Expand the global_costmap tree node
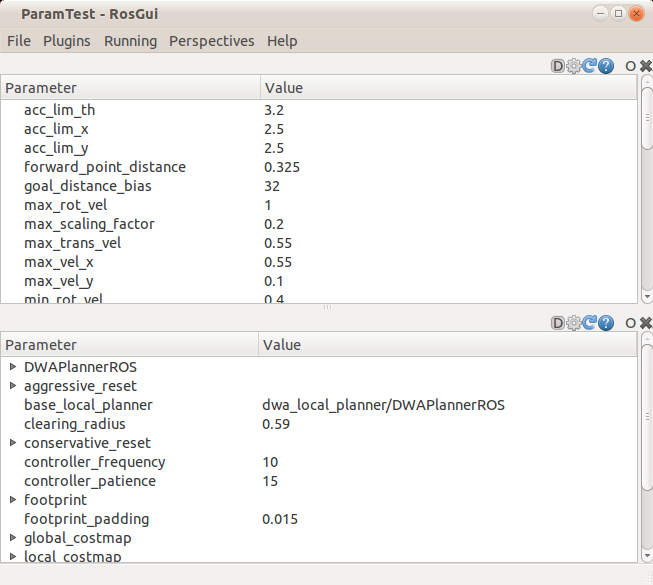Screen dimensions: 653x585 click(13, 538)
